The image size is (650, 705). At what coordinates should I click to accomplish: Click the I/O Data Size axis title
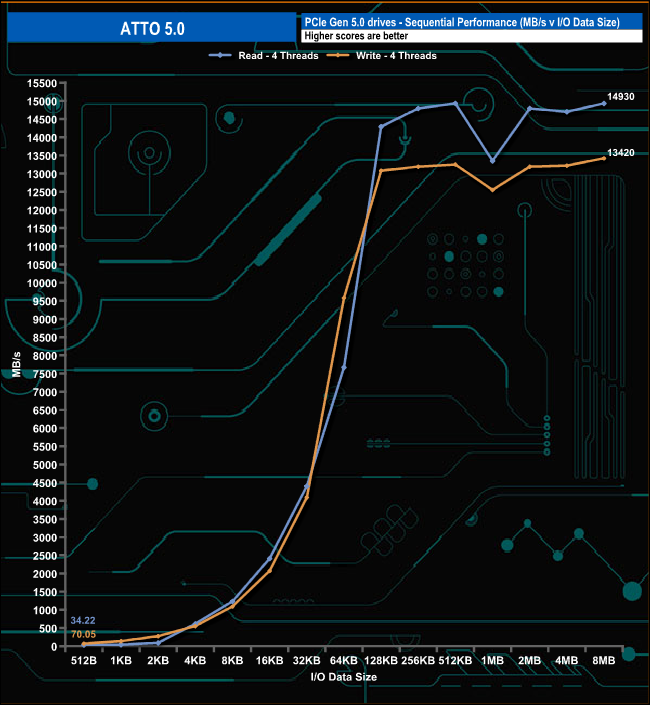342,676
